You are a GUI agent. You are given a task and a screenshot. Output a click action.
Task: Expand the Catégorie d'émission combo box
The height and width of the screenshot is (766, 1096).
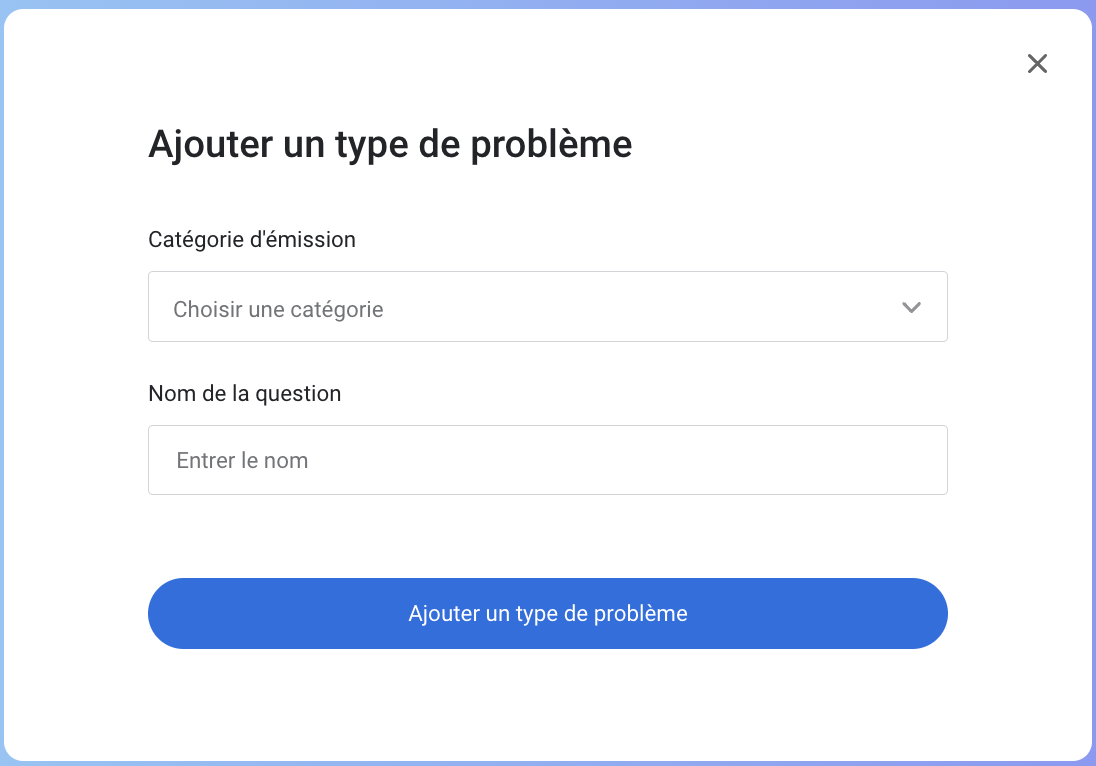(547, 307)
